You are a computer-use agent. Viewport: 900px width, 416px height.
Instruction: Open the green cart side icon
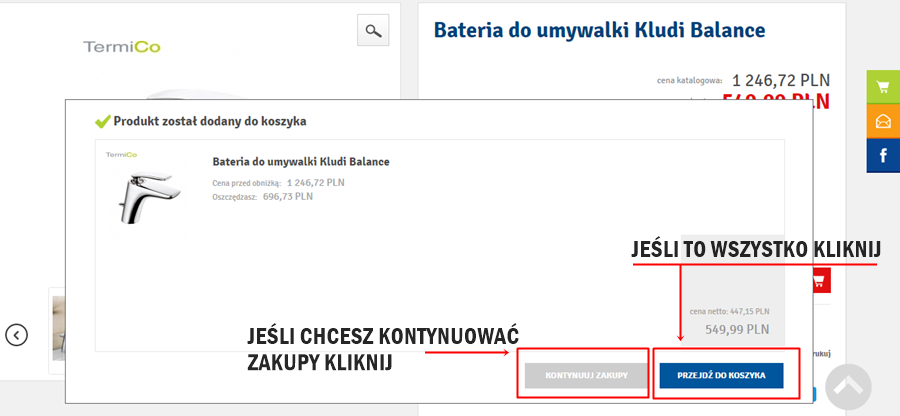coord(882,87)
